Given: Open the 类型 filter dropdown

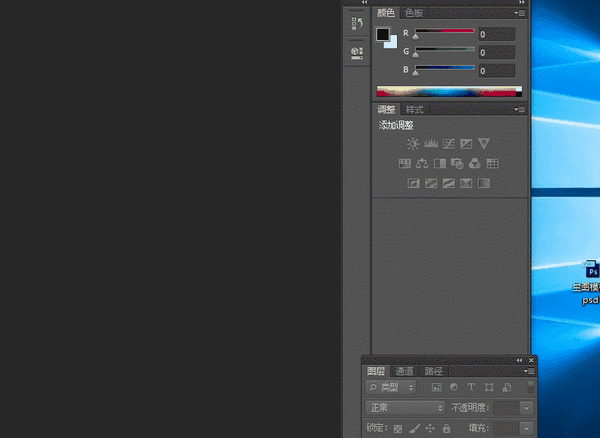Looking at the screenshot, I should tap(390, 388).
